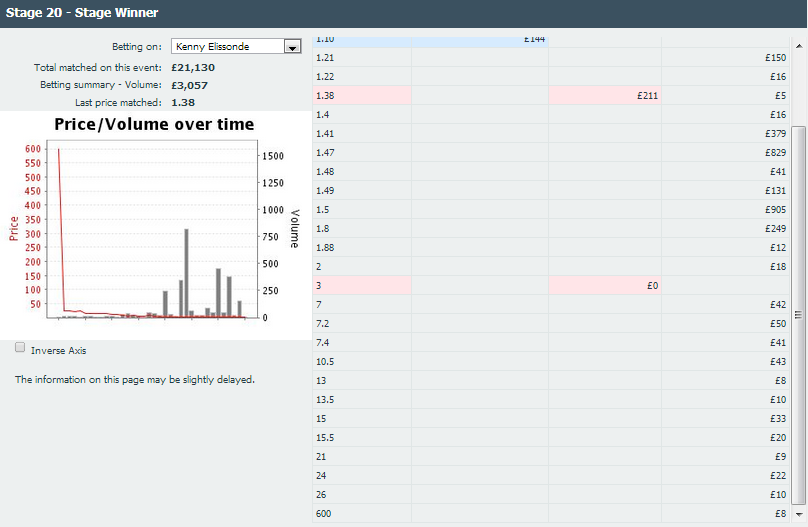This screenshot has width=808, height=527.
Task: Click the Stage 20 - Stage Winner header
Action: tap(82, 13)
